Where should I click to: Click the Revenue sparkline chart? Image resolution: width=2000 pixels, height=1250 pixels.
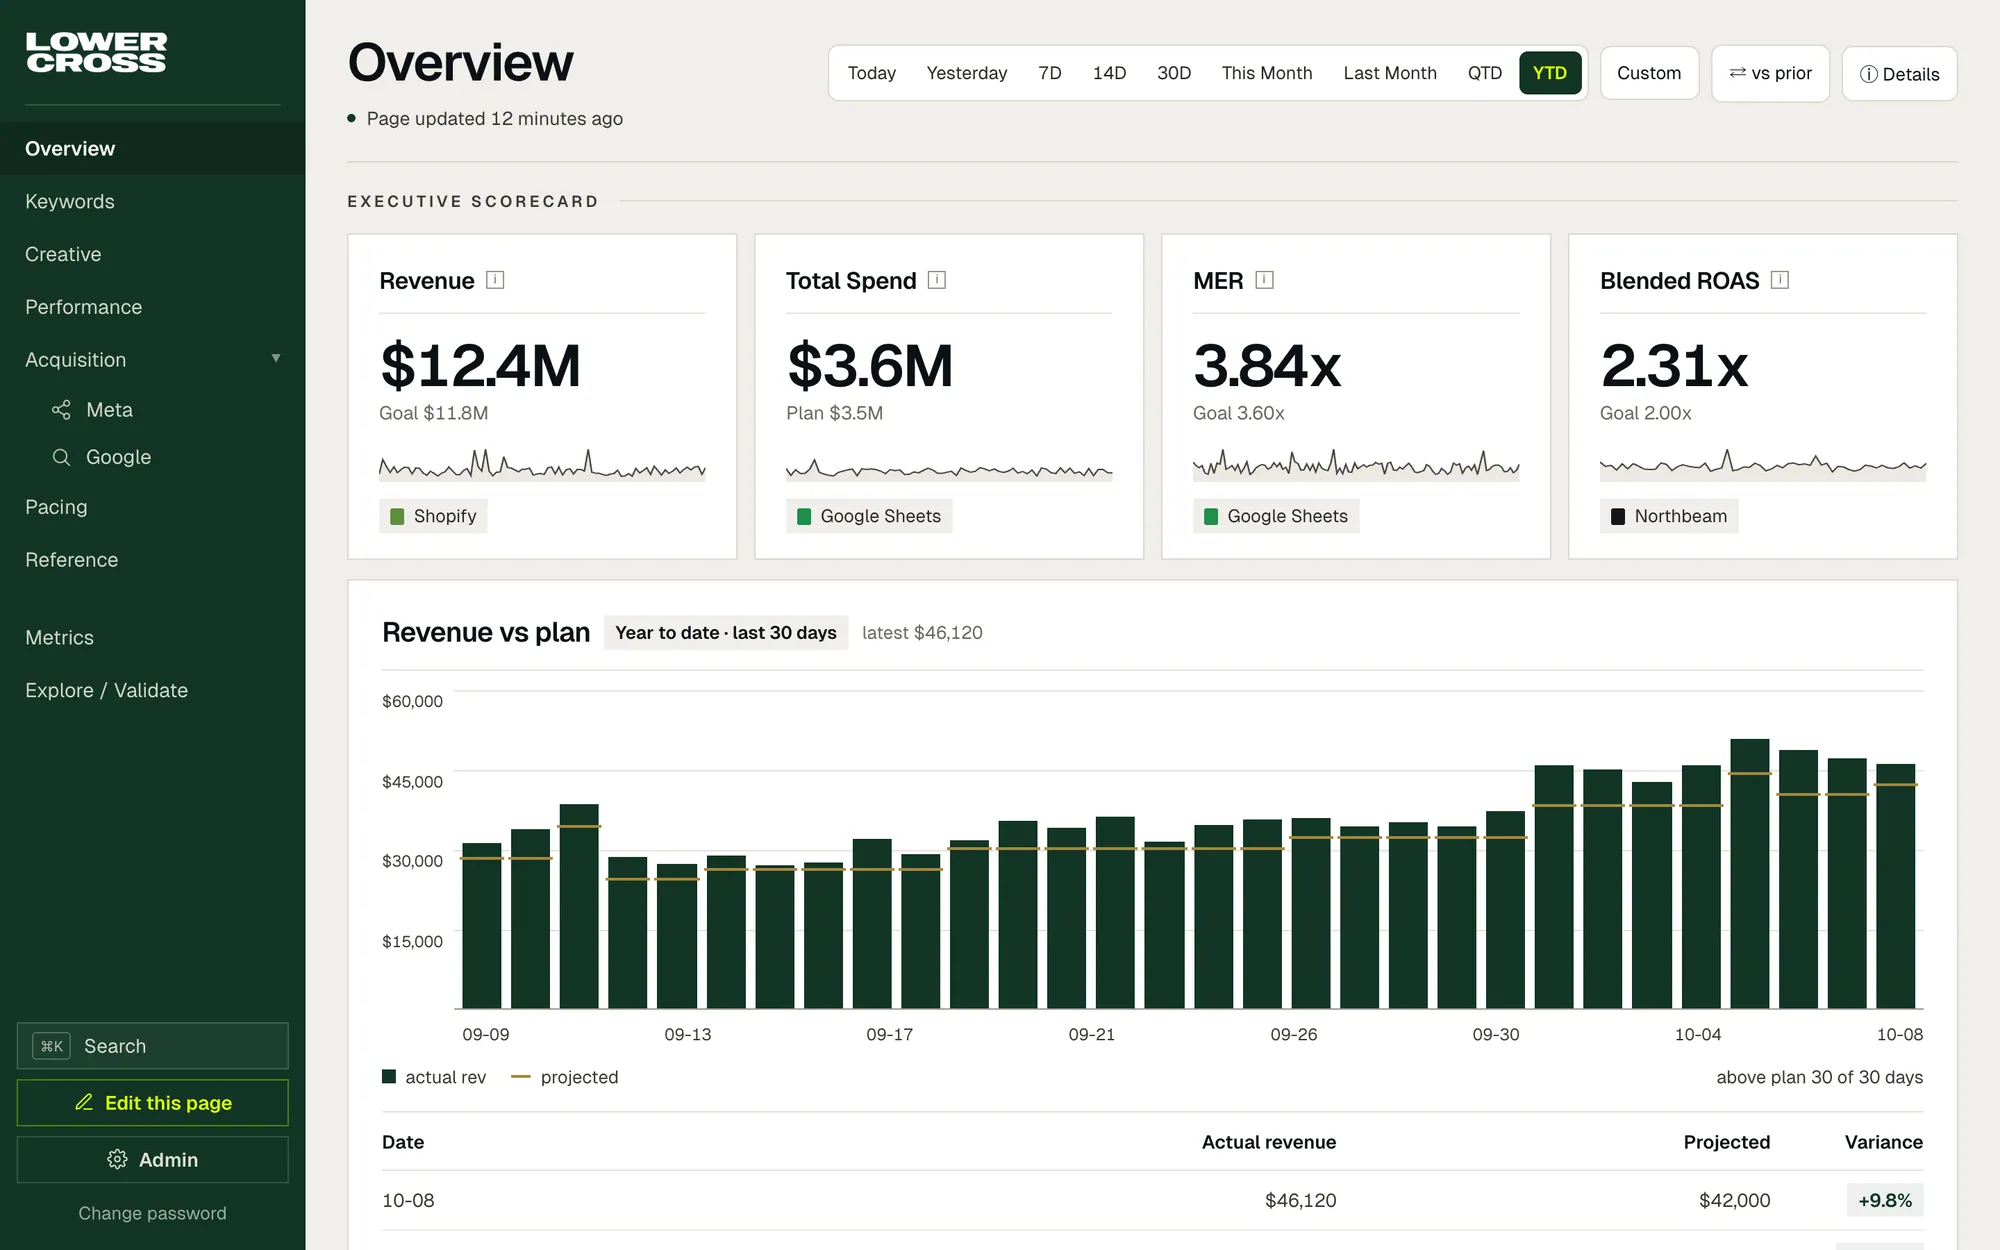click(x=542, y=465)
